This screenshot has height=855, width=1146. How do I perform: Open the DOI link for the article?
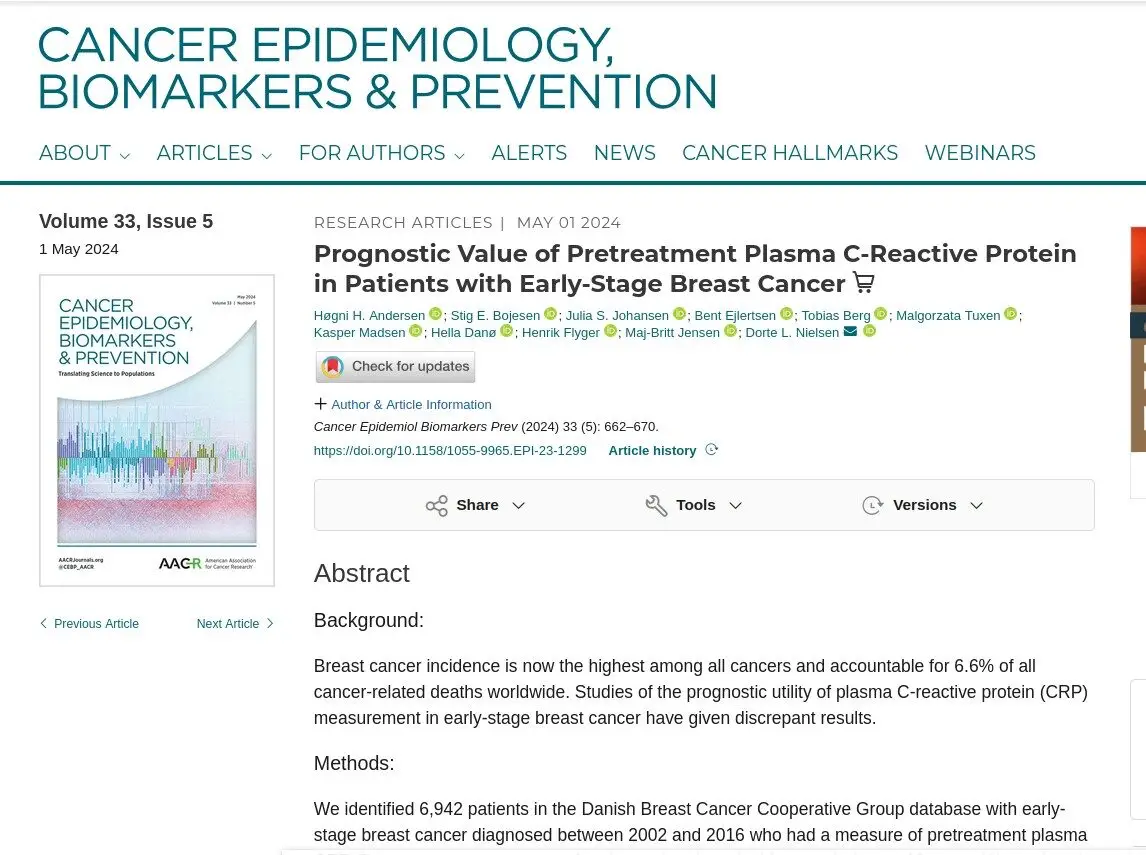tap(450, 450)
